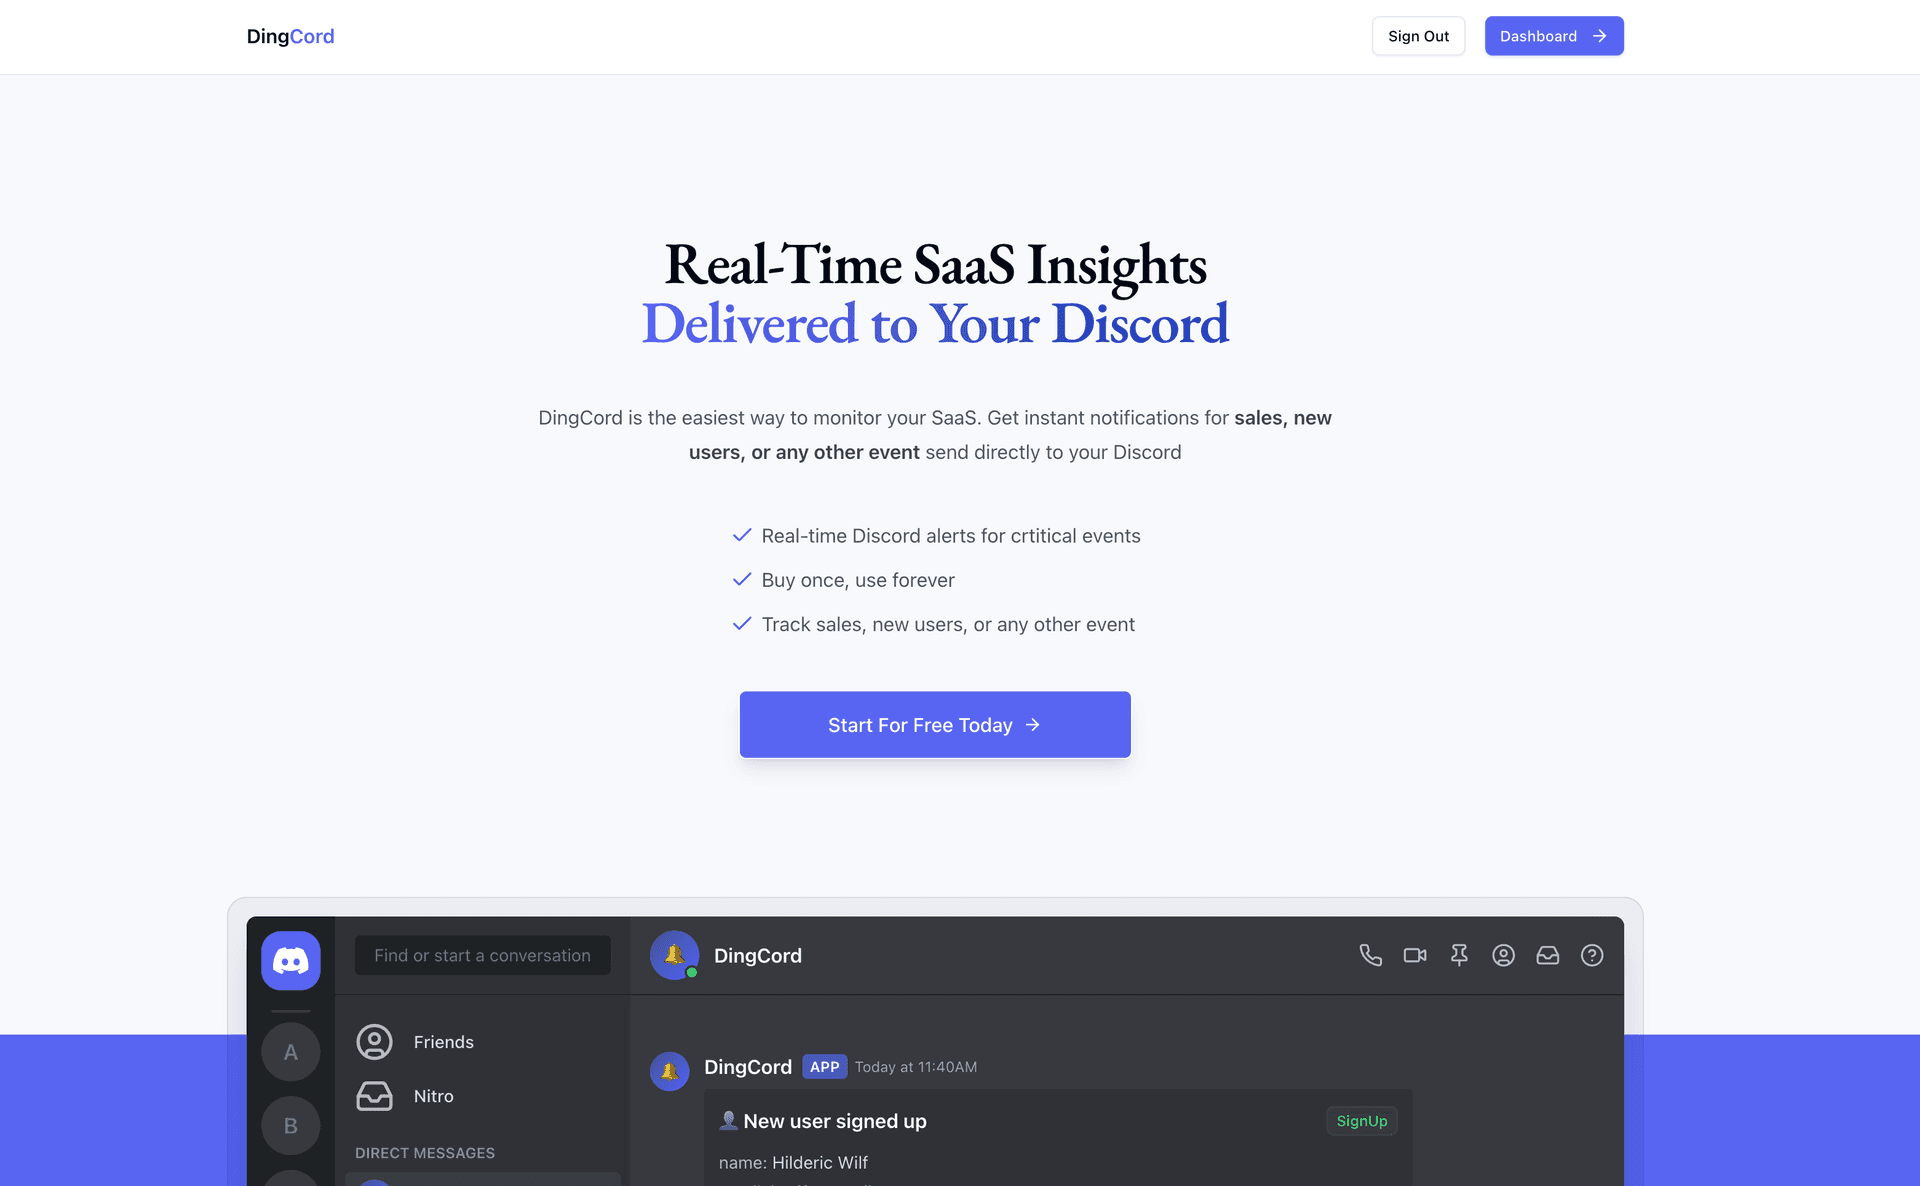
Task: Select server avatar A in sidebar
Action: pos(291,1052)
